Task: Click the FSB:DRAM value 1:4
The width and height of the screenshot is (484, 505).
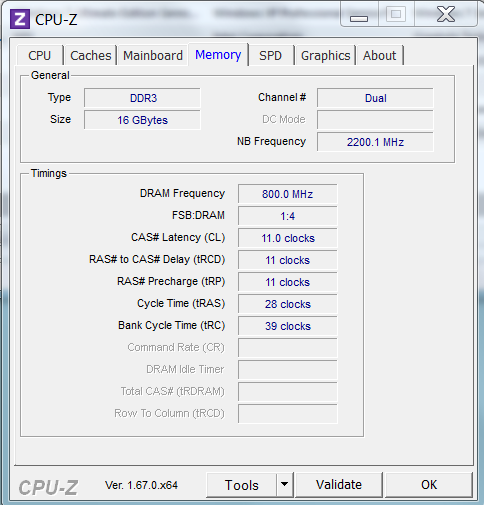Action: click(x=288, y=216)
